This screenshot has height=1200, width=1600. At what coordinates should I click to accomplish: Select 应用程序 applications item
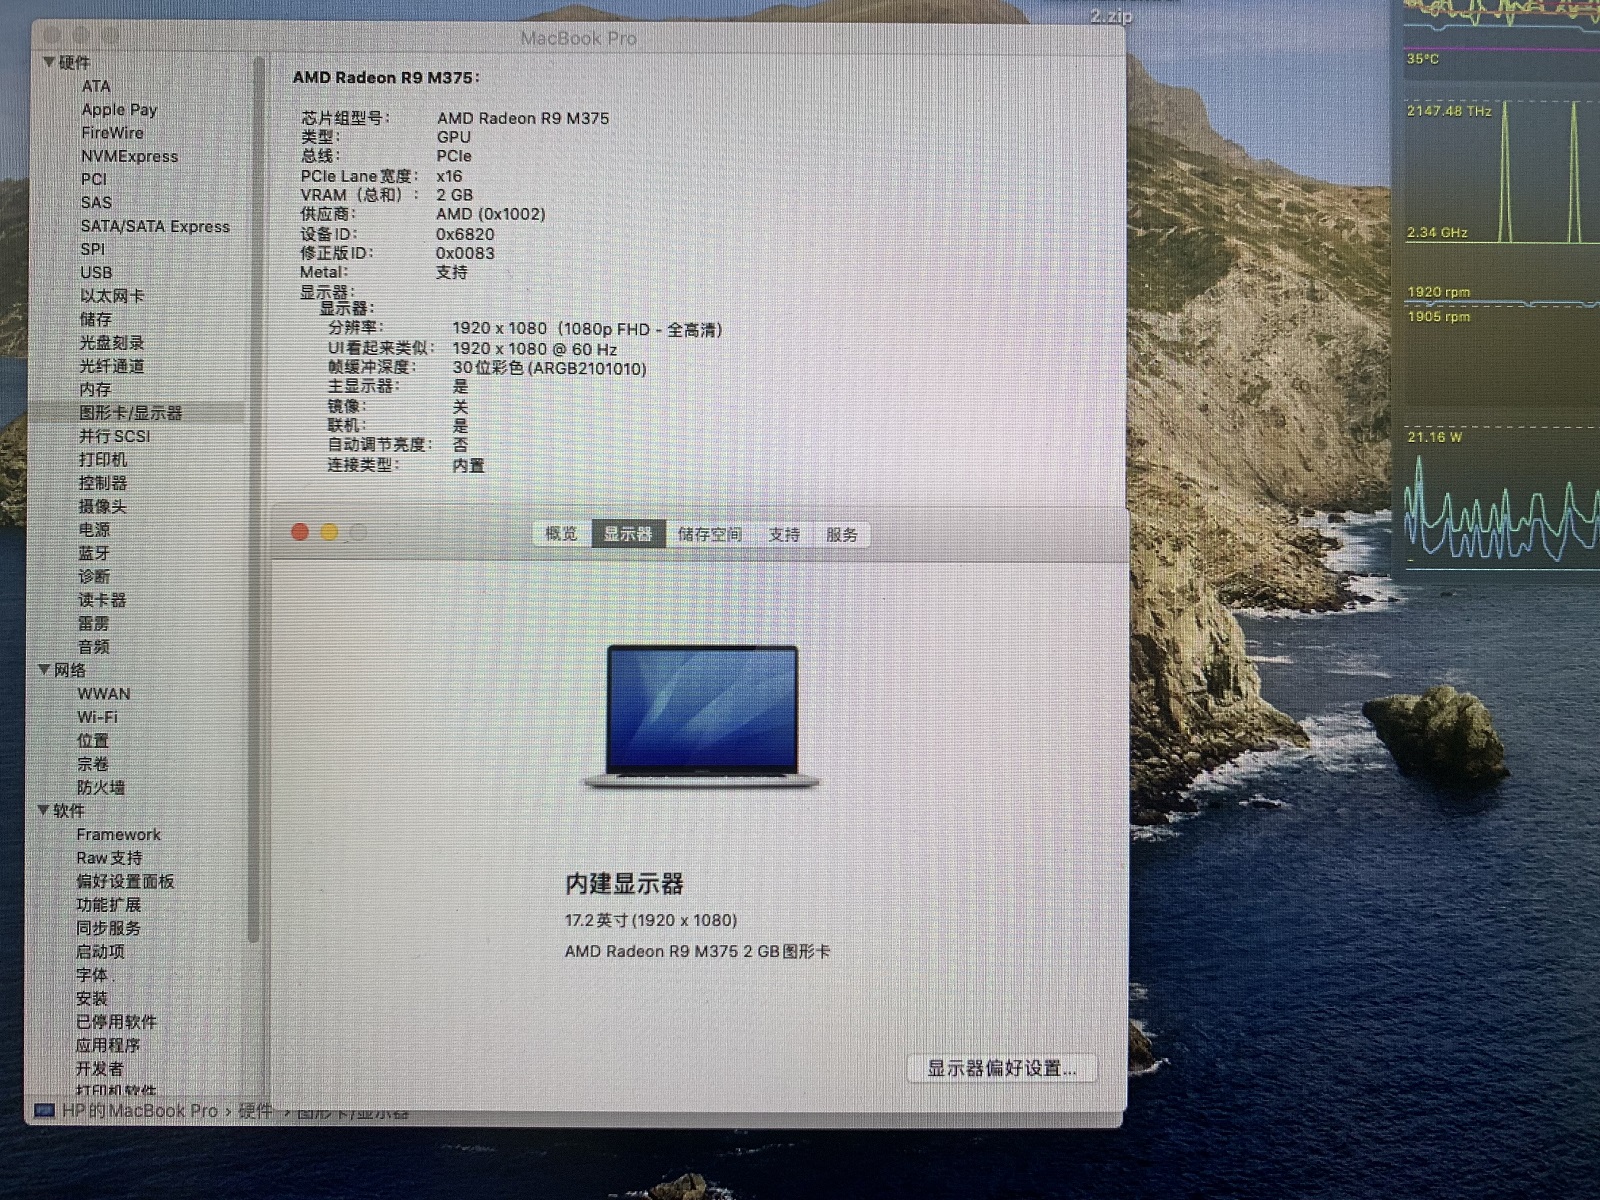(108, 1045)
